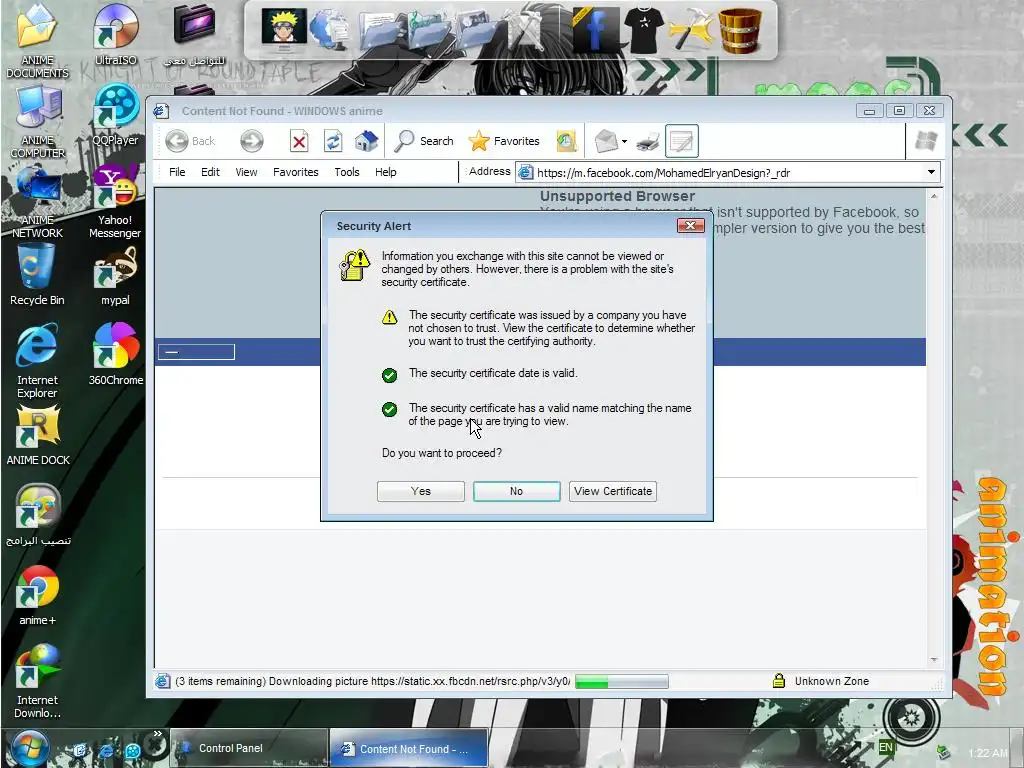The image size is (1024, 768).
Task: Click the red X Stop icon
Action: (299, 141)
